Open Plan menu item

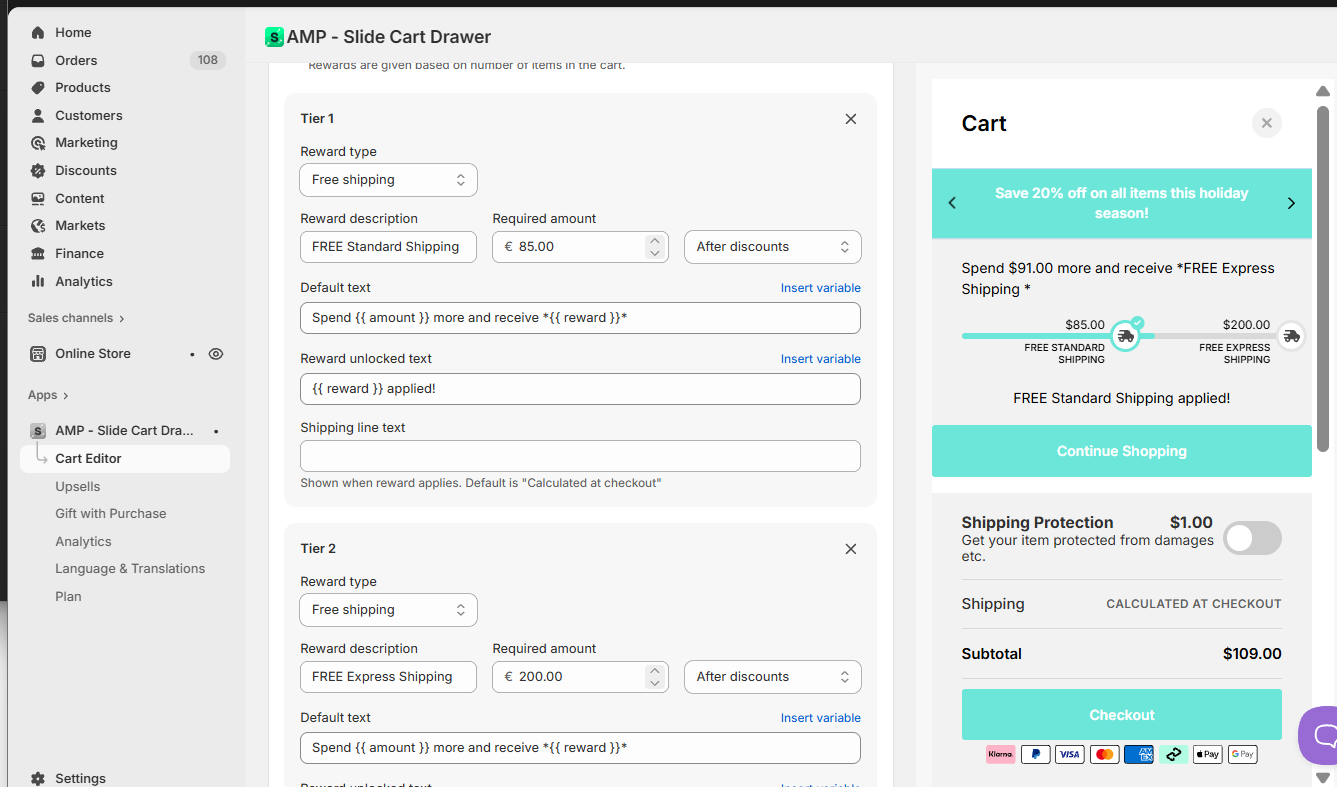[68, 597]
